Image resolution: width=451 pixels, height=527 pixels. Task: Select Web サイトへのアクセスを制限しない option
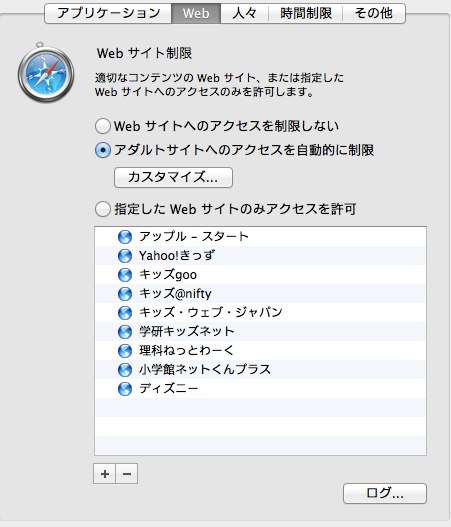(103, 126)
